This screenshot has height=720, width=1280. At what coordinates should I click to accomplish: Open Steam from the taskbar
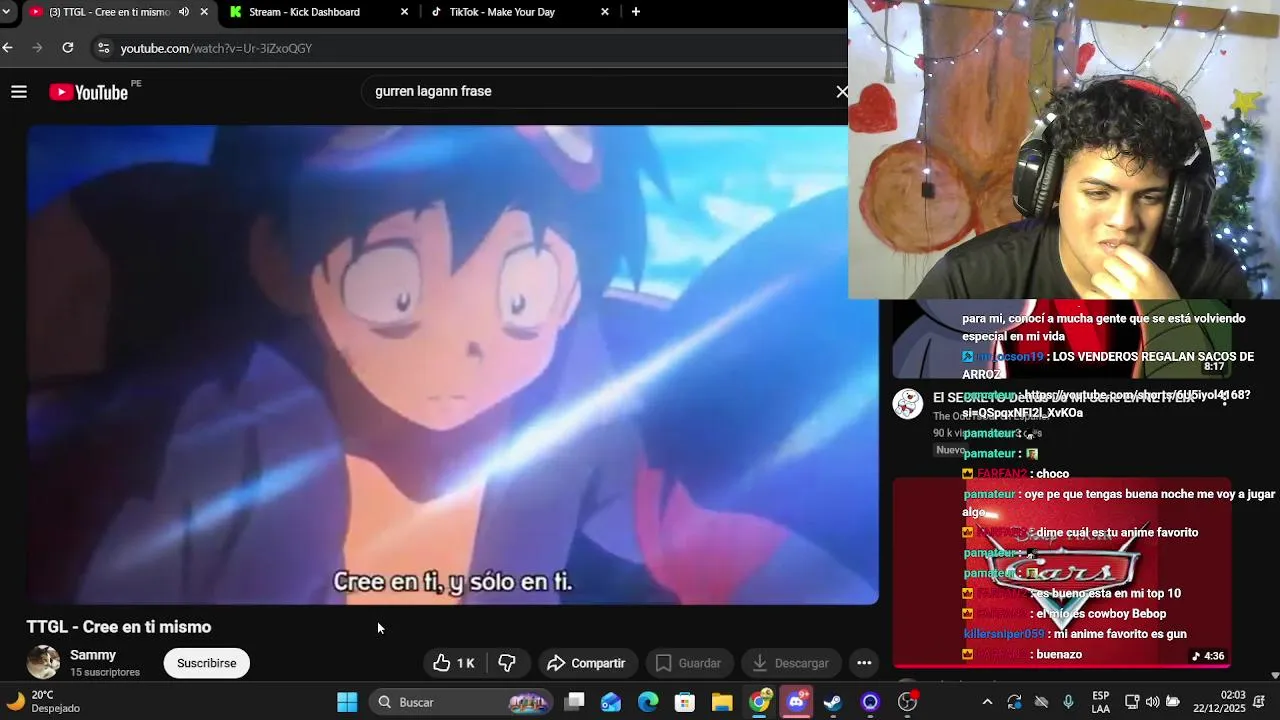click(833, 702)
